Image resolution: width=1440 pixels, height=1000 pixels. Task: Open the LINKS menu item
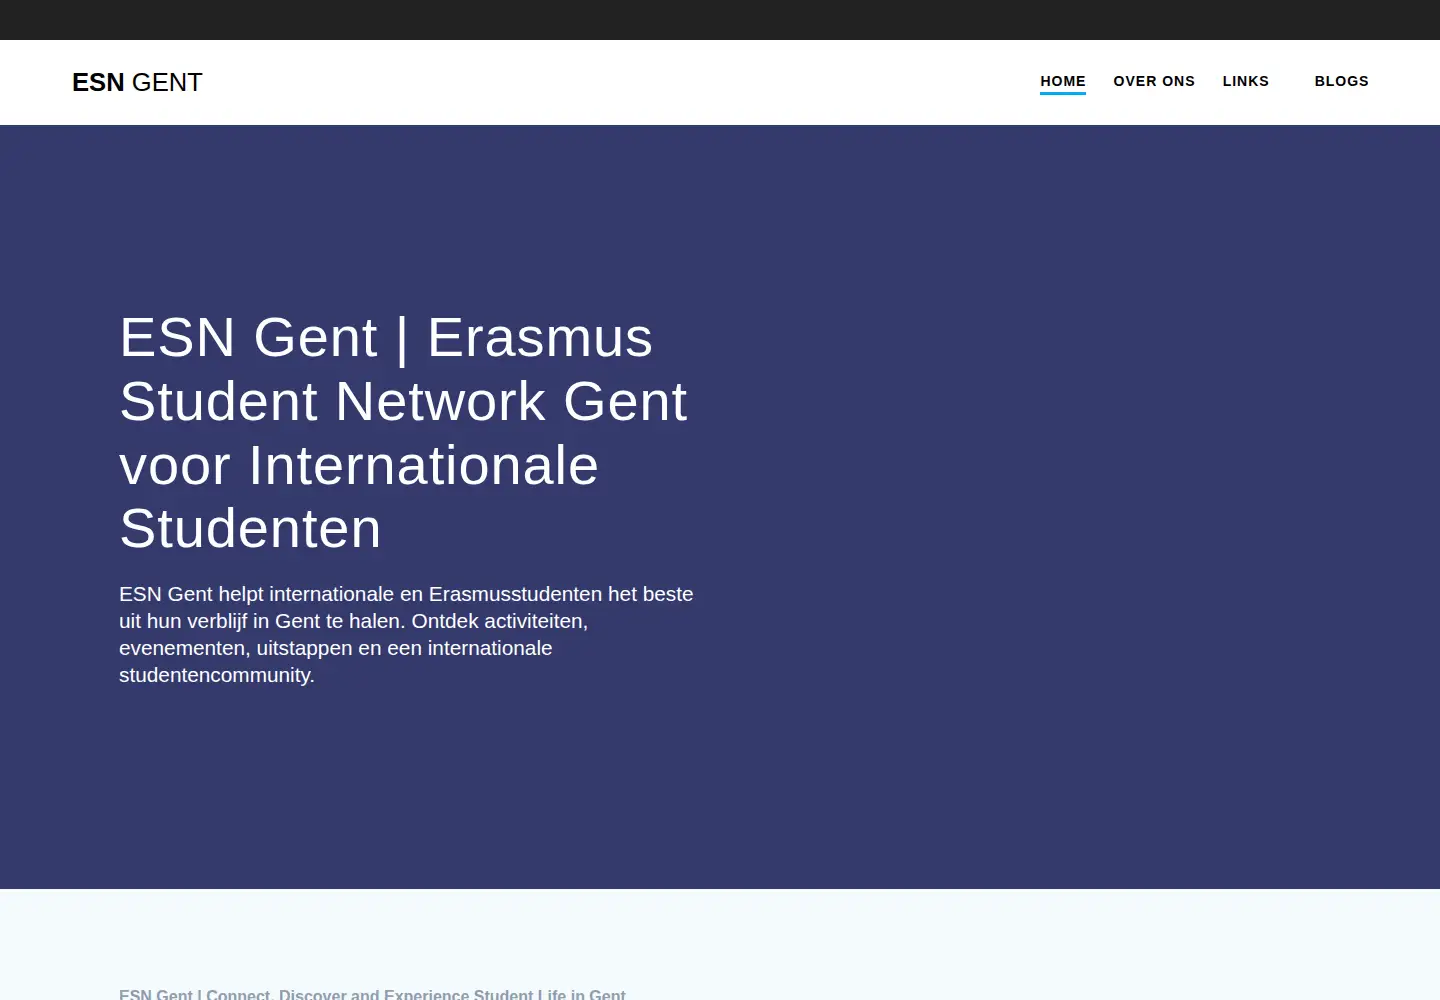(1245, 81)
